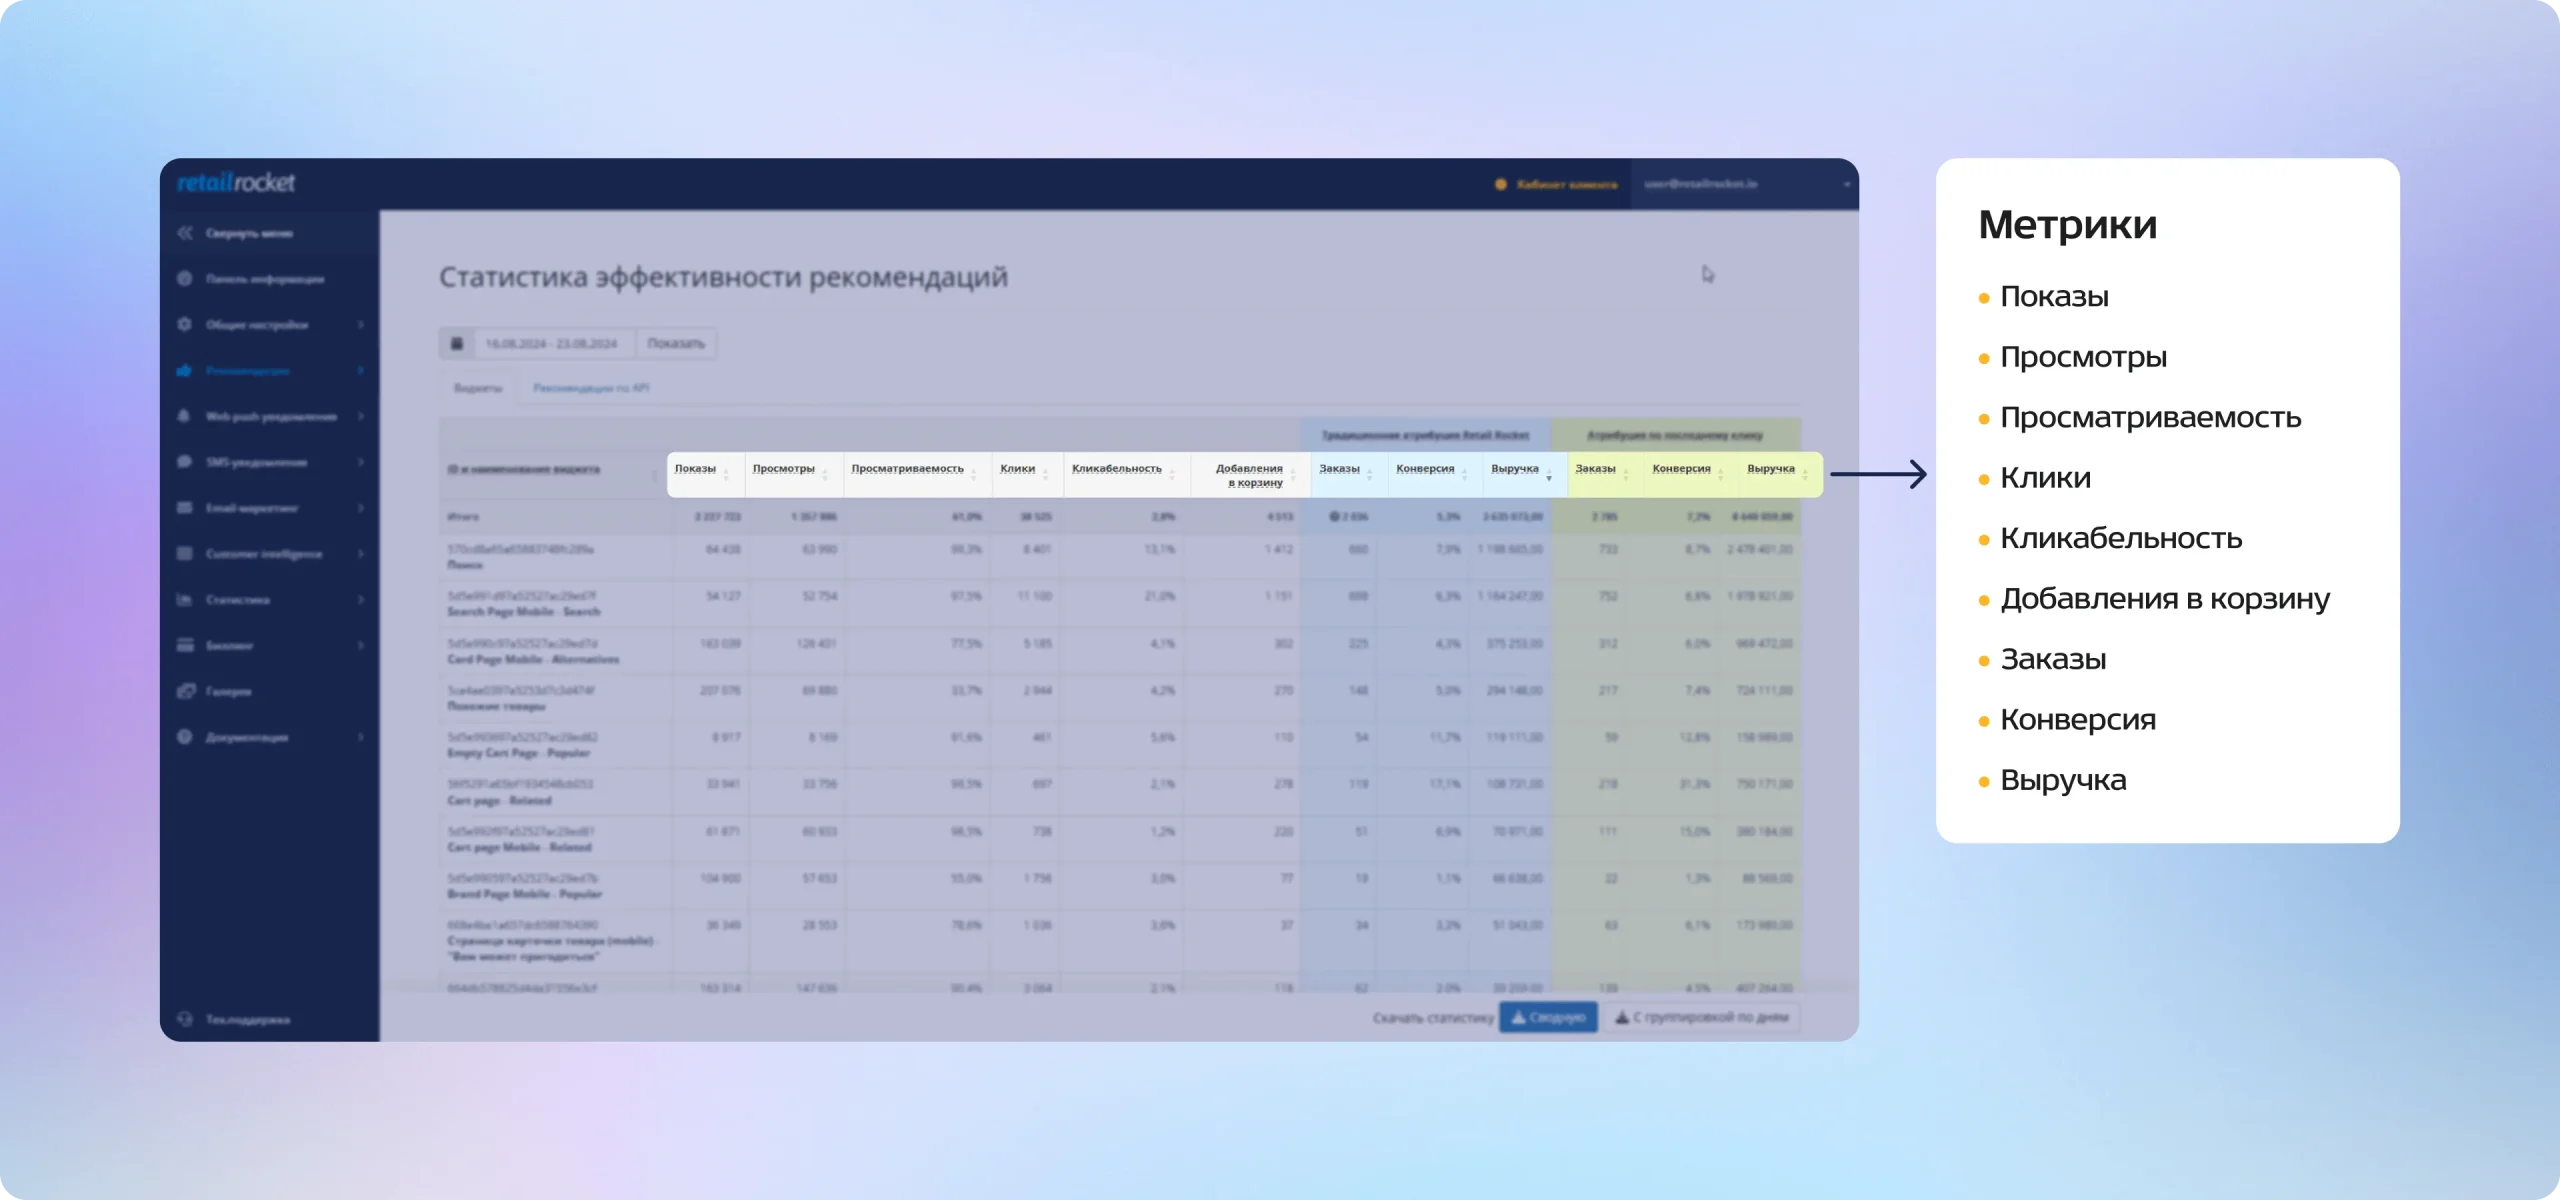The width and height of the screenshot is (2560, 1200).
Task: Select the Виджеты tab
Action: coord(478,388)
